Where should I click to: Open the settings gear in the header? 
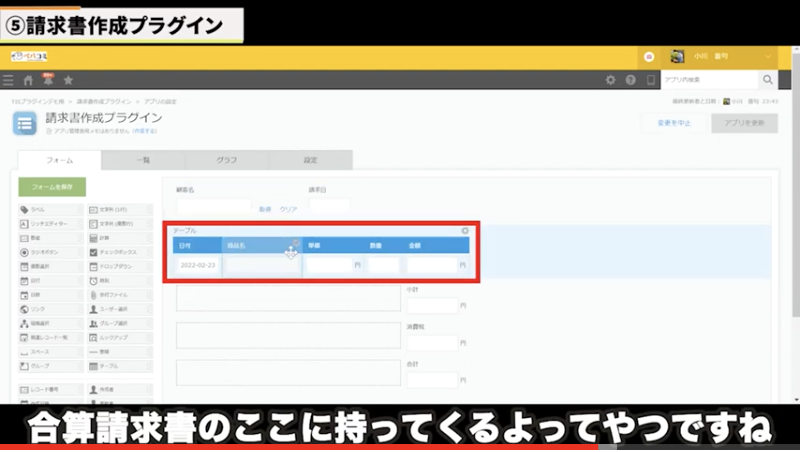click(610, 80)
